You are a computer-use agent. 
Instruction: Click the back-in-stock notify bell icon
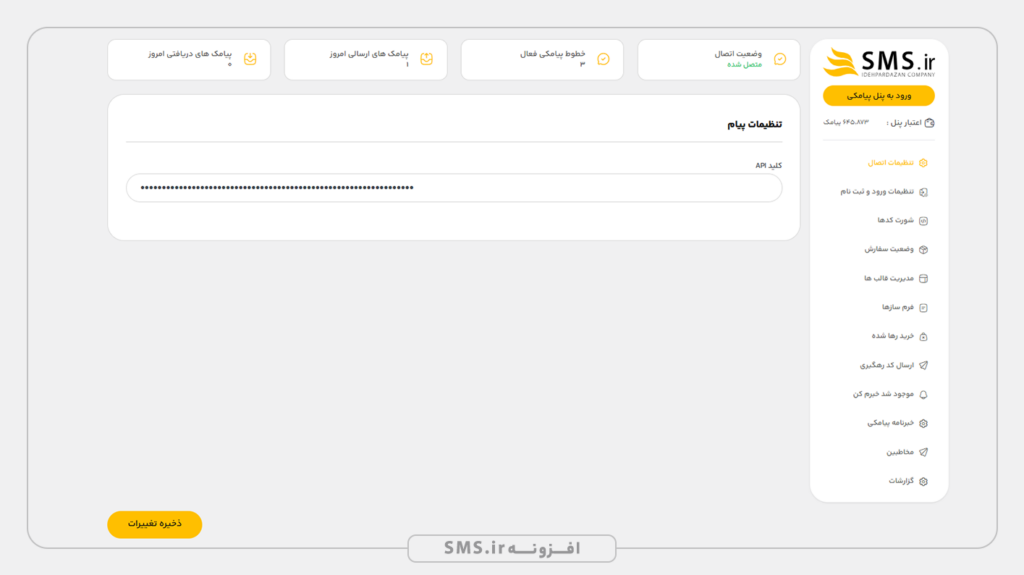923,395
